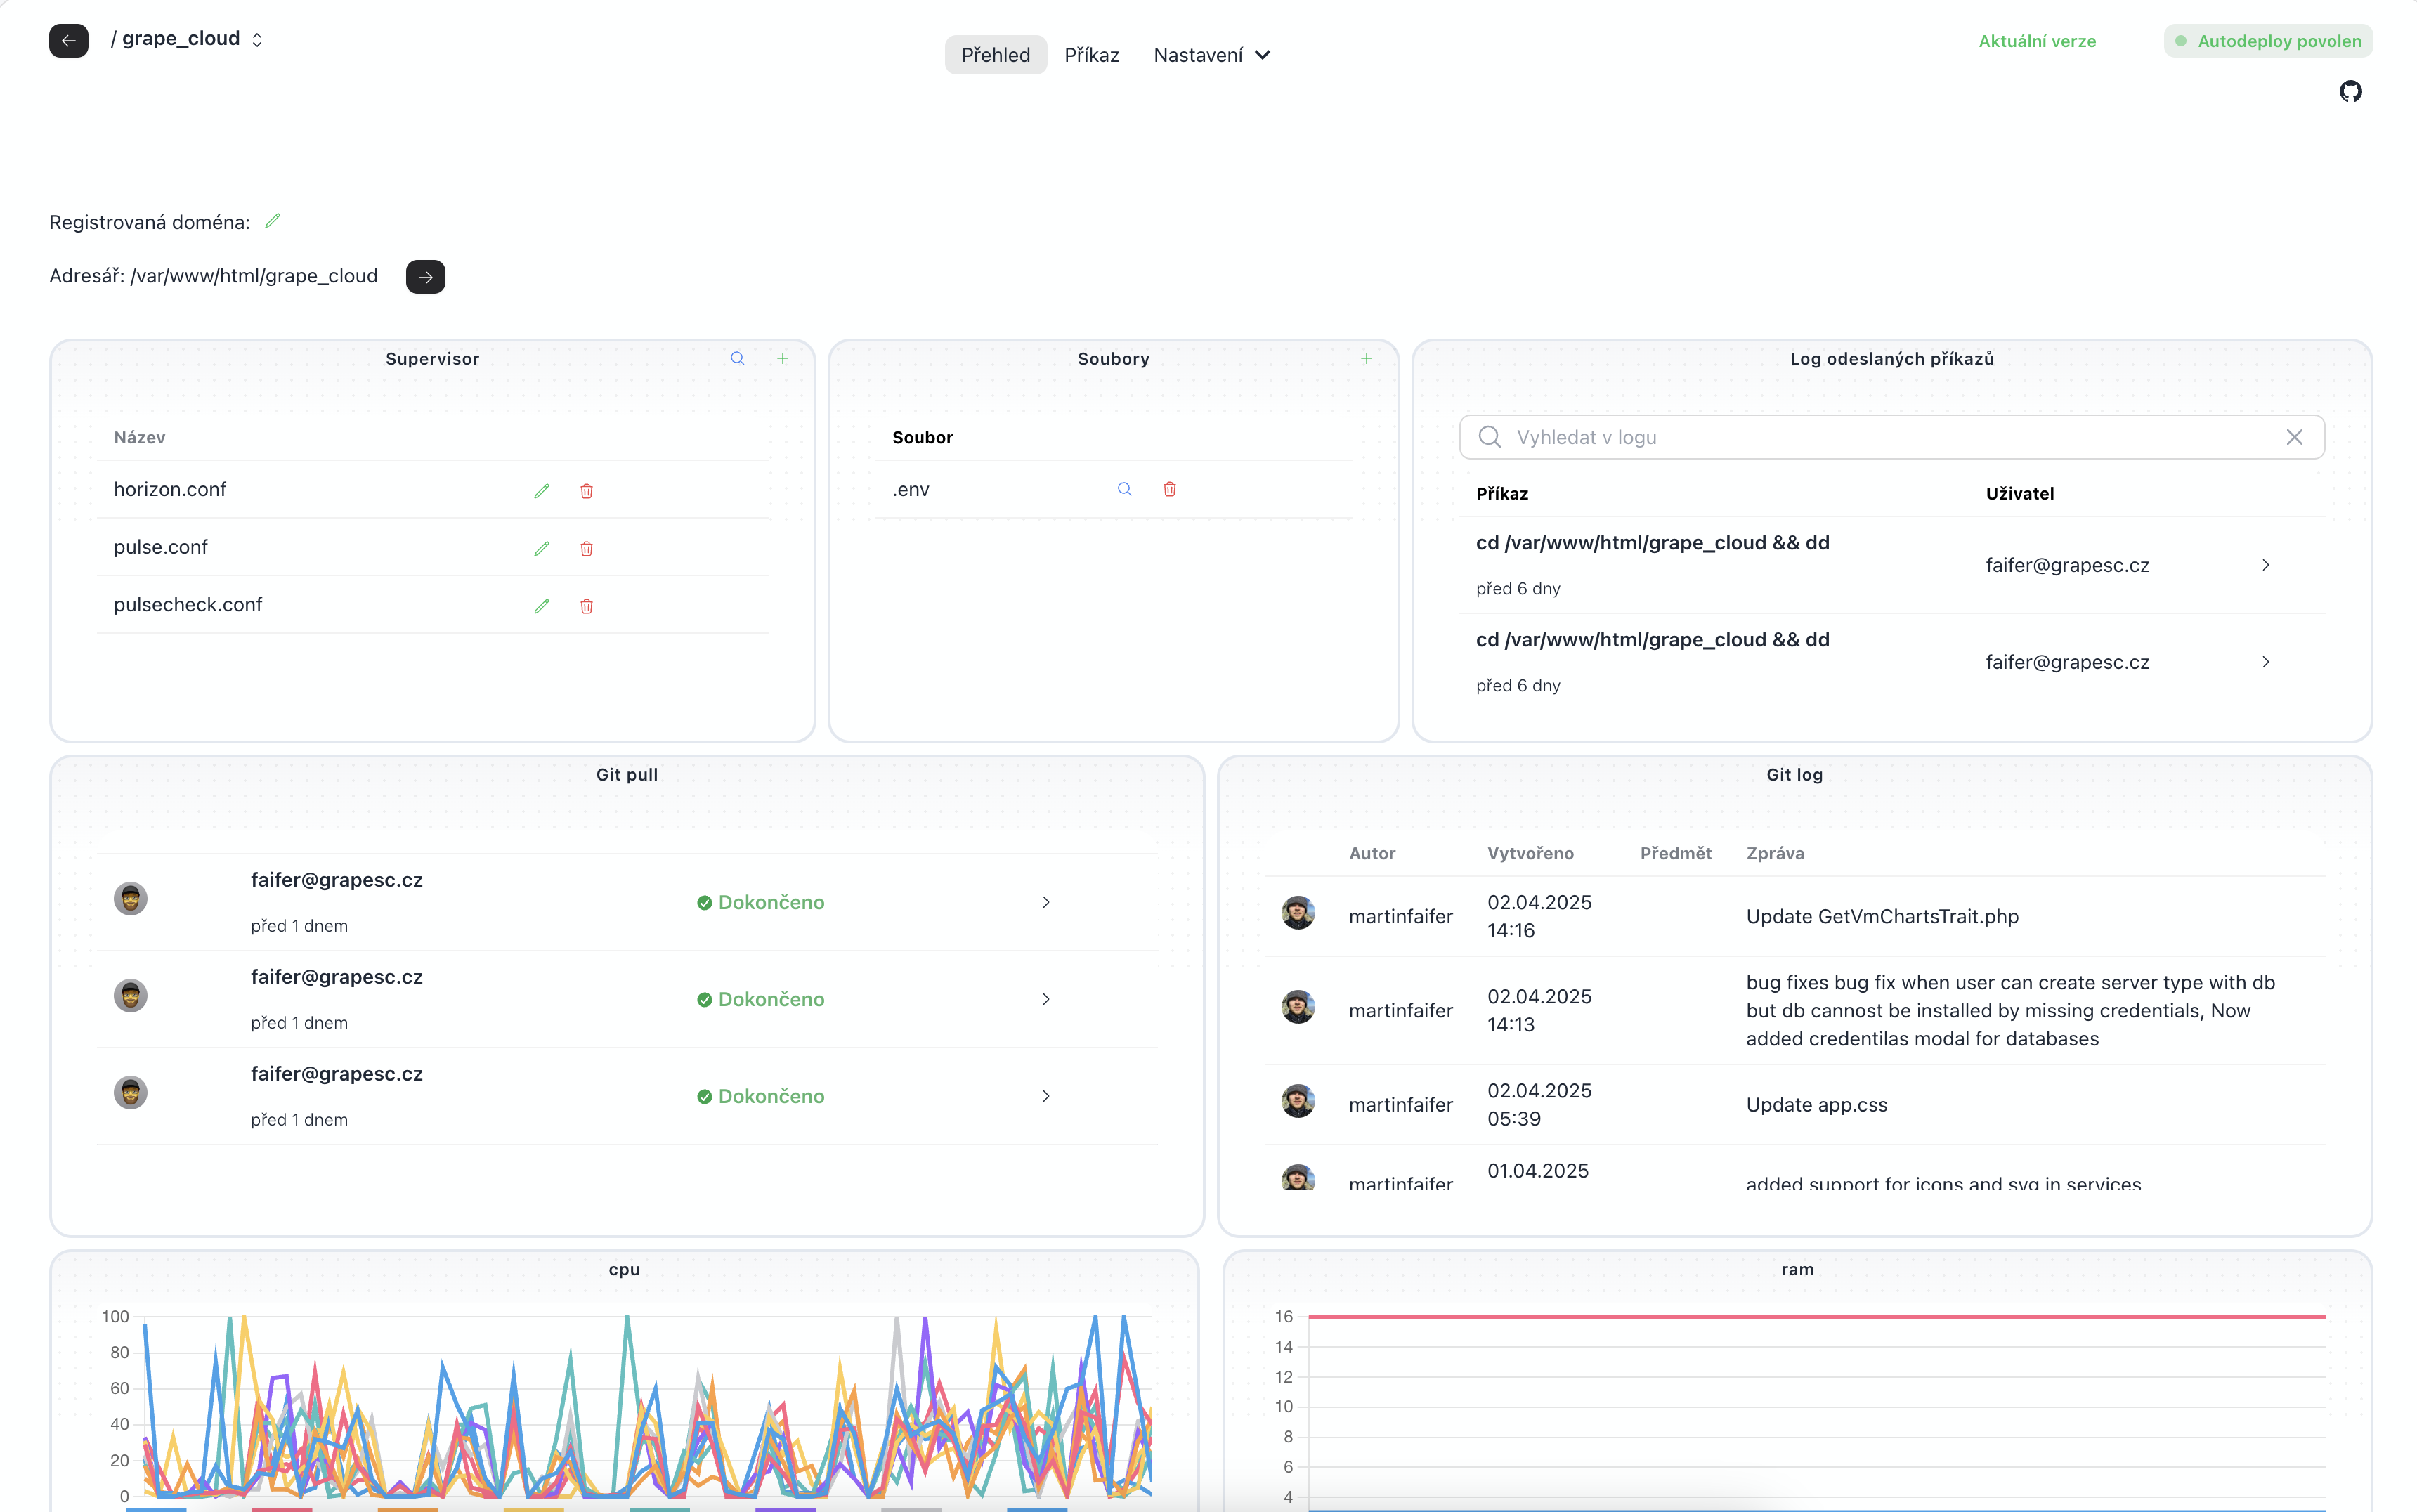This screenshot has width=2417, height=1512.
Task: Add a new file in Soubory
Action: (x=1366, y=358)
